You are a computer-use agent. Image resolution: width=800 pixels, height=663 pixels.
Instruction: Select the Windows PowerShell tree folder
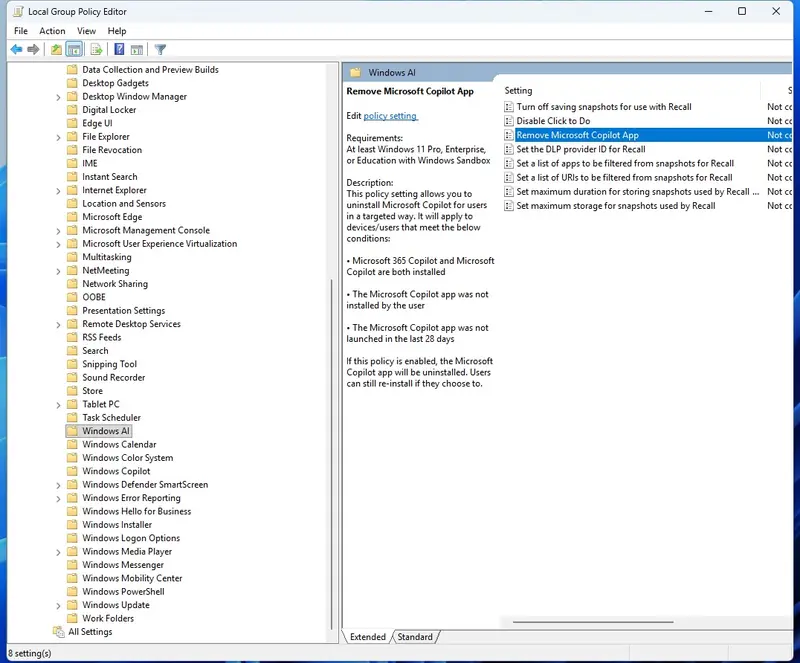coord(123,592)
